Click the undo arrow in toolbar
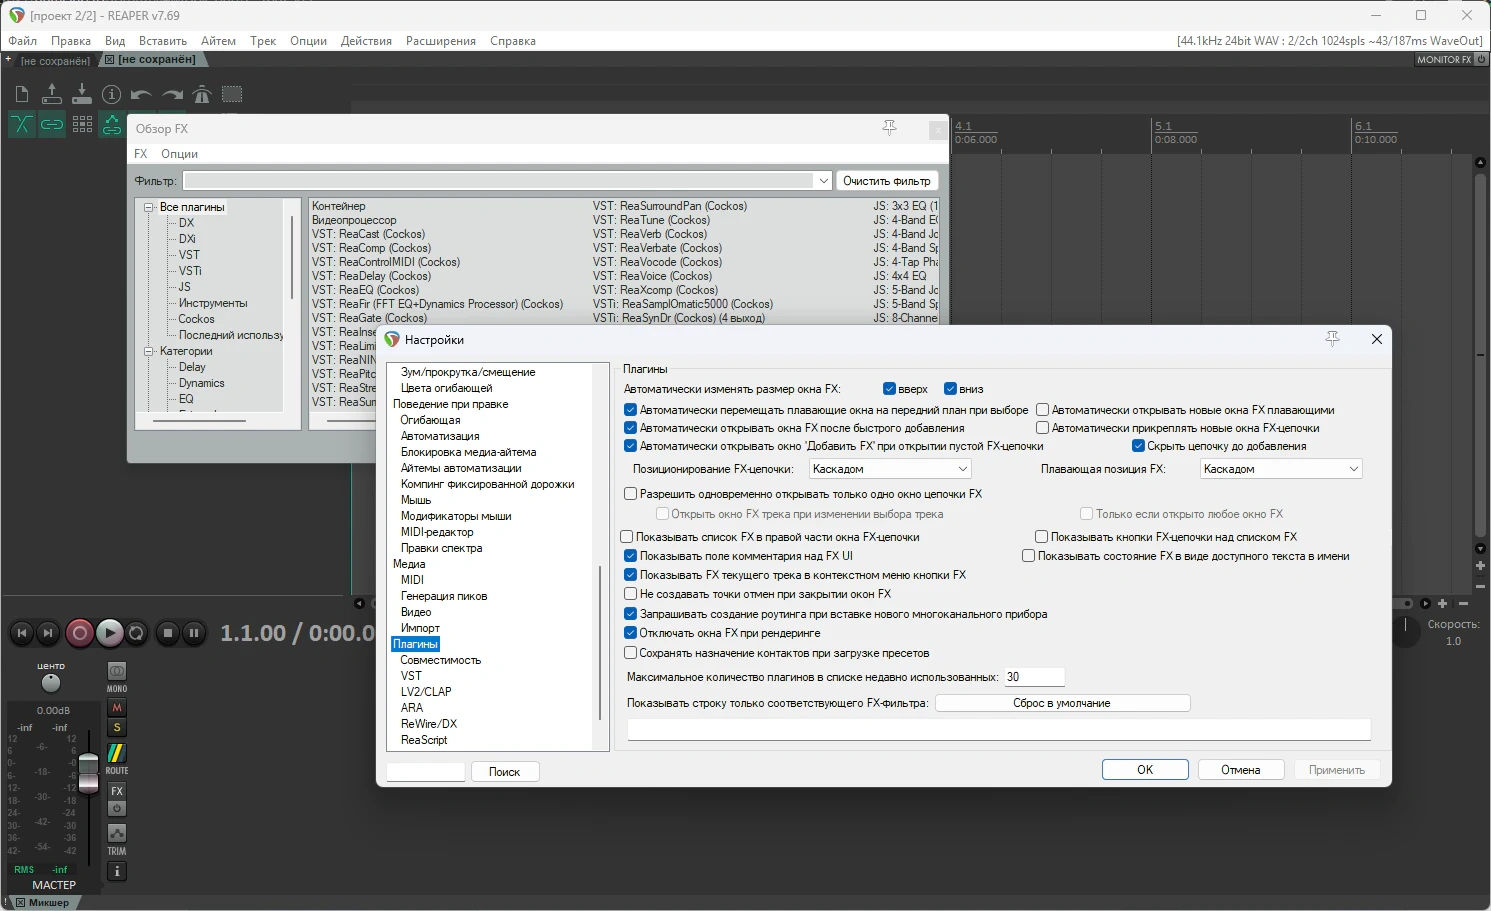 tap(141, 95)
